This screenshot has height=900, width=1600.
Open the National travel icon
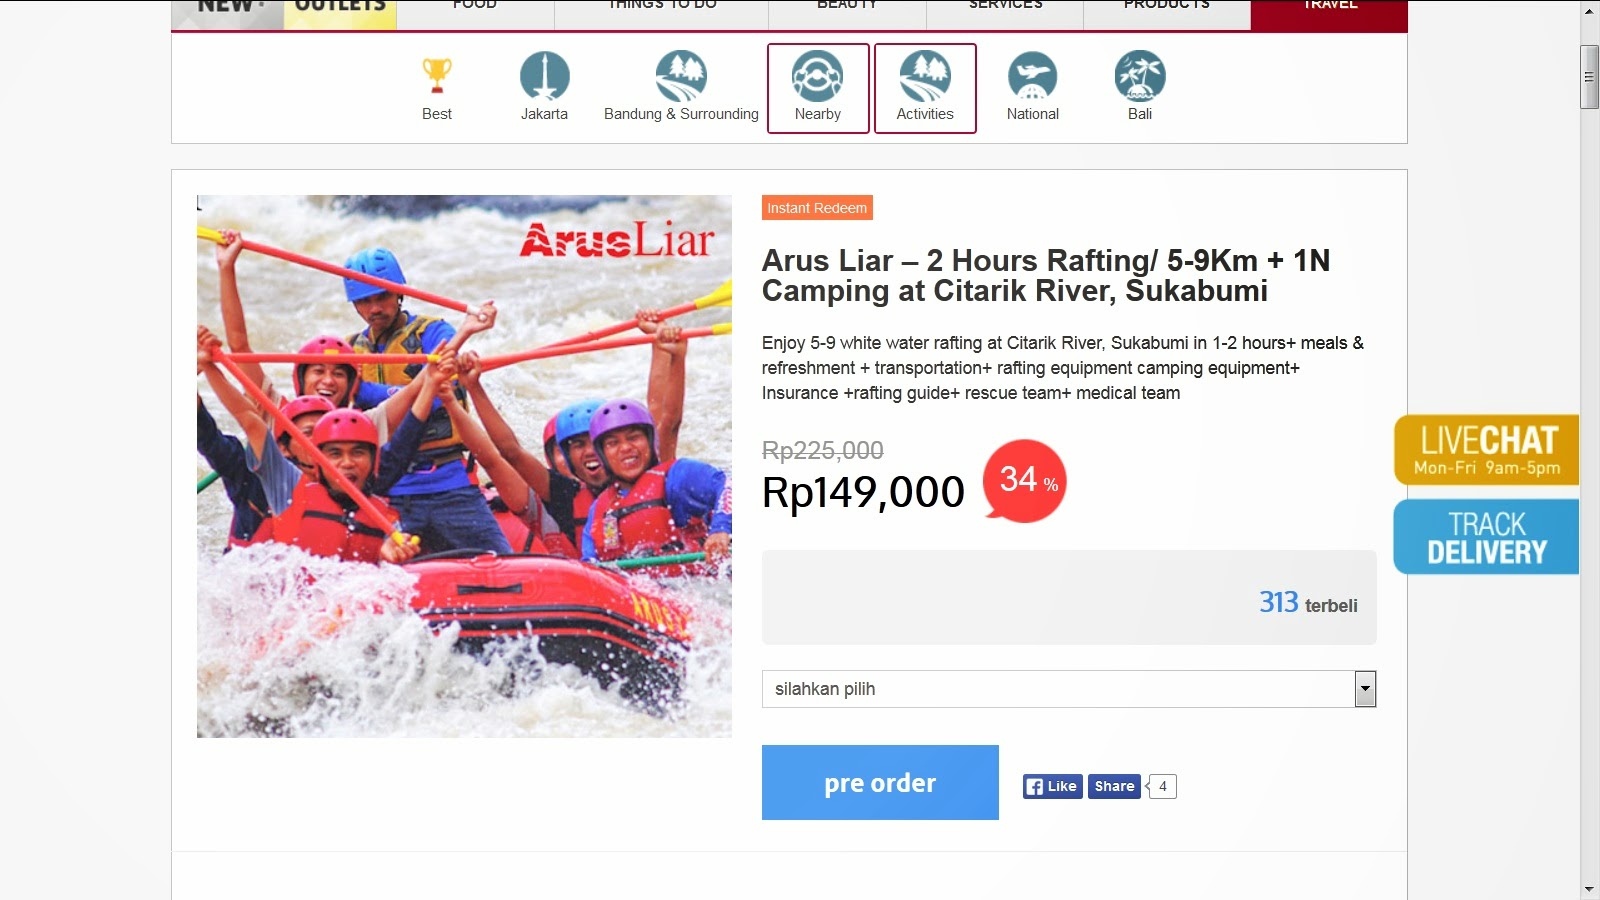(1032, 78)
